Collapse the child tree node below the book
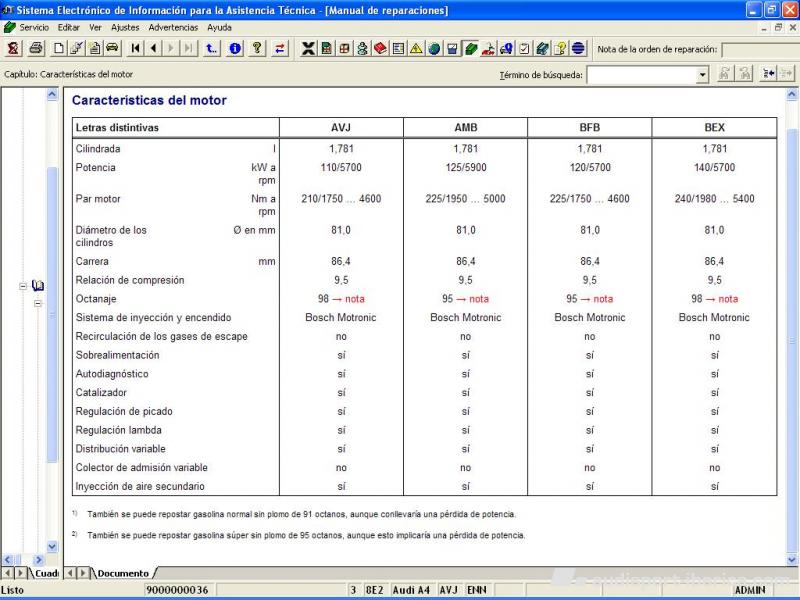Screen dimensions: 800x600 [38, 304]
